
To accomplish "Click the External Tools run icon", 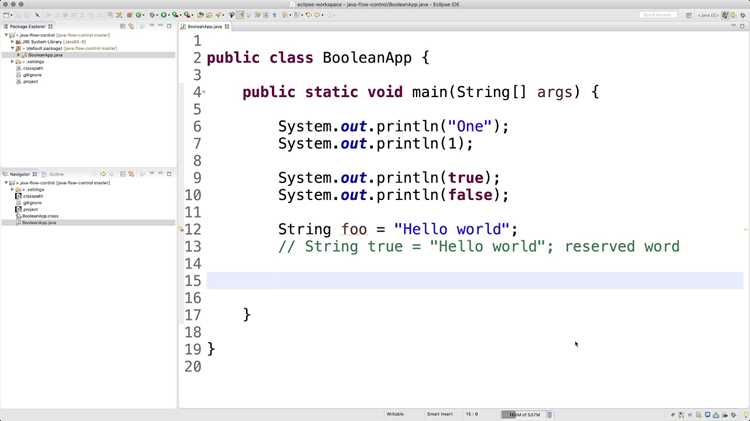I will click(x=187, y=15).
